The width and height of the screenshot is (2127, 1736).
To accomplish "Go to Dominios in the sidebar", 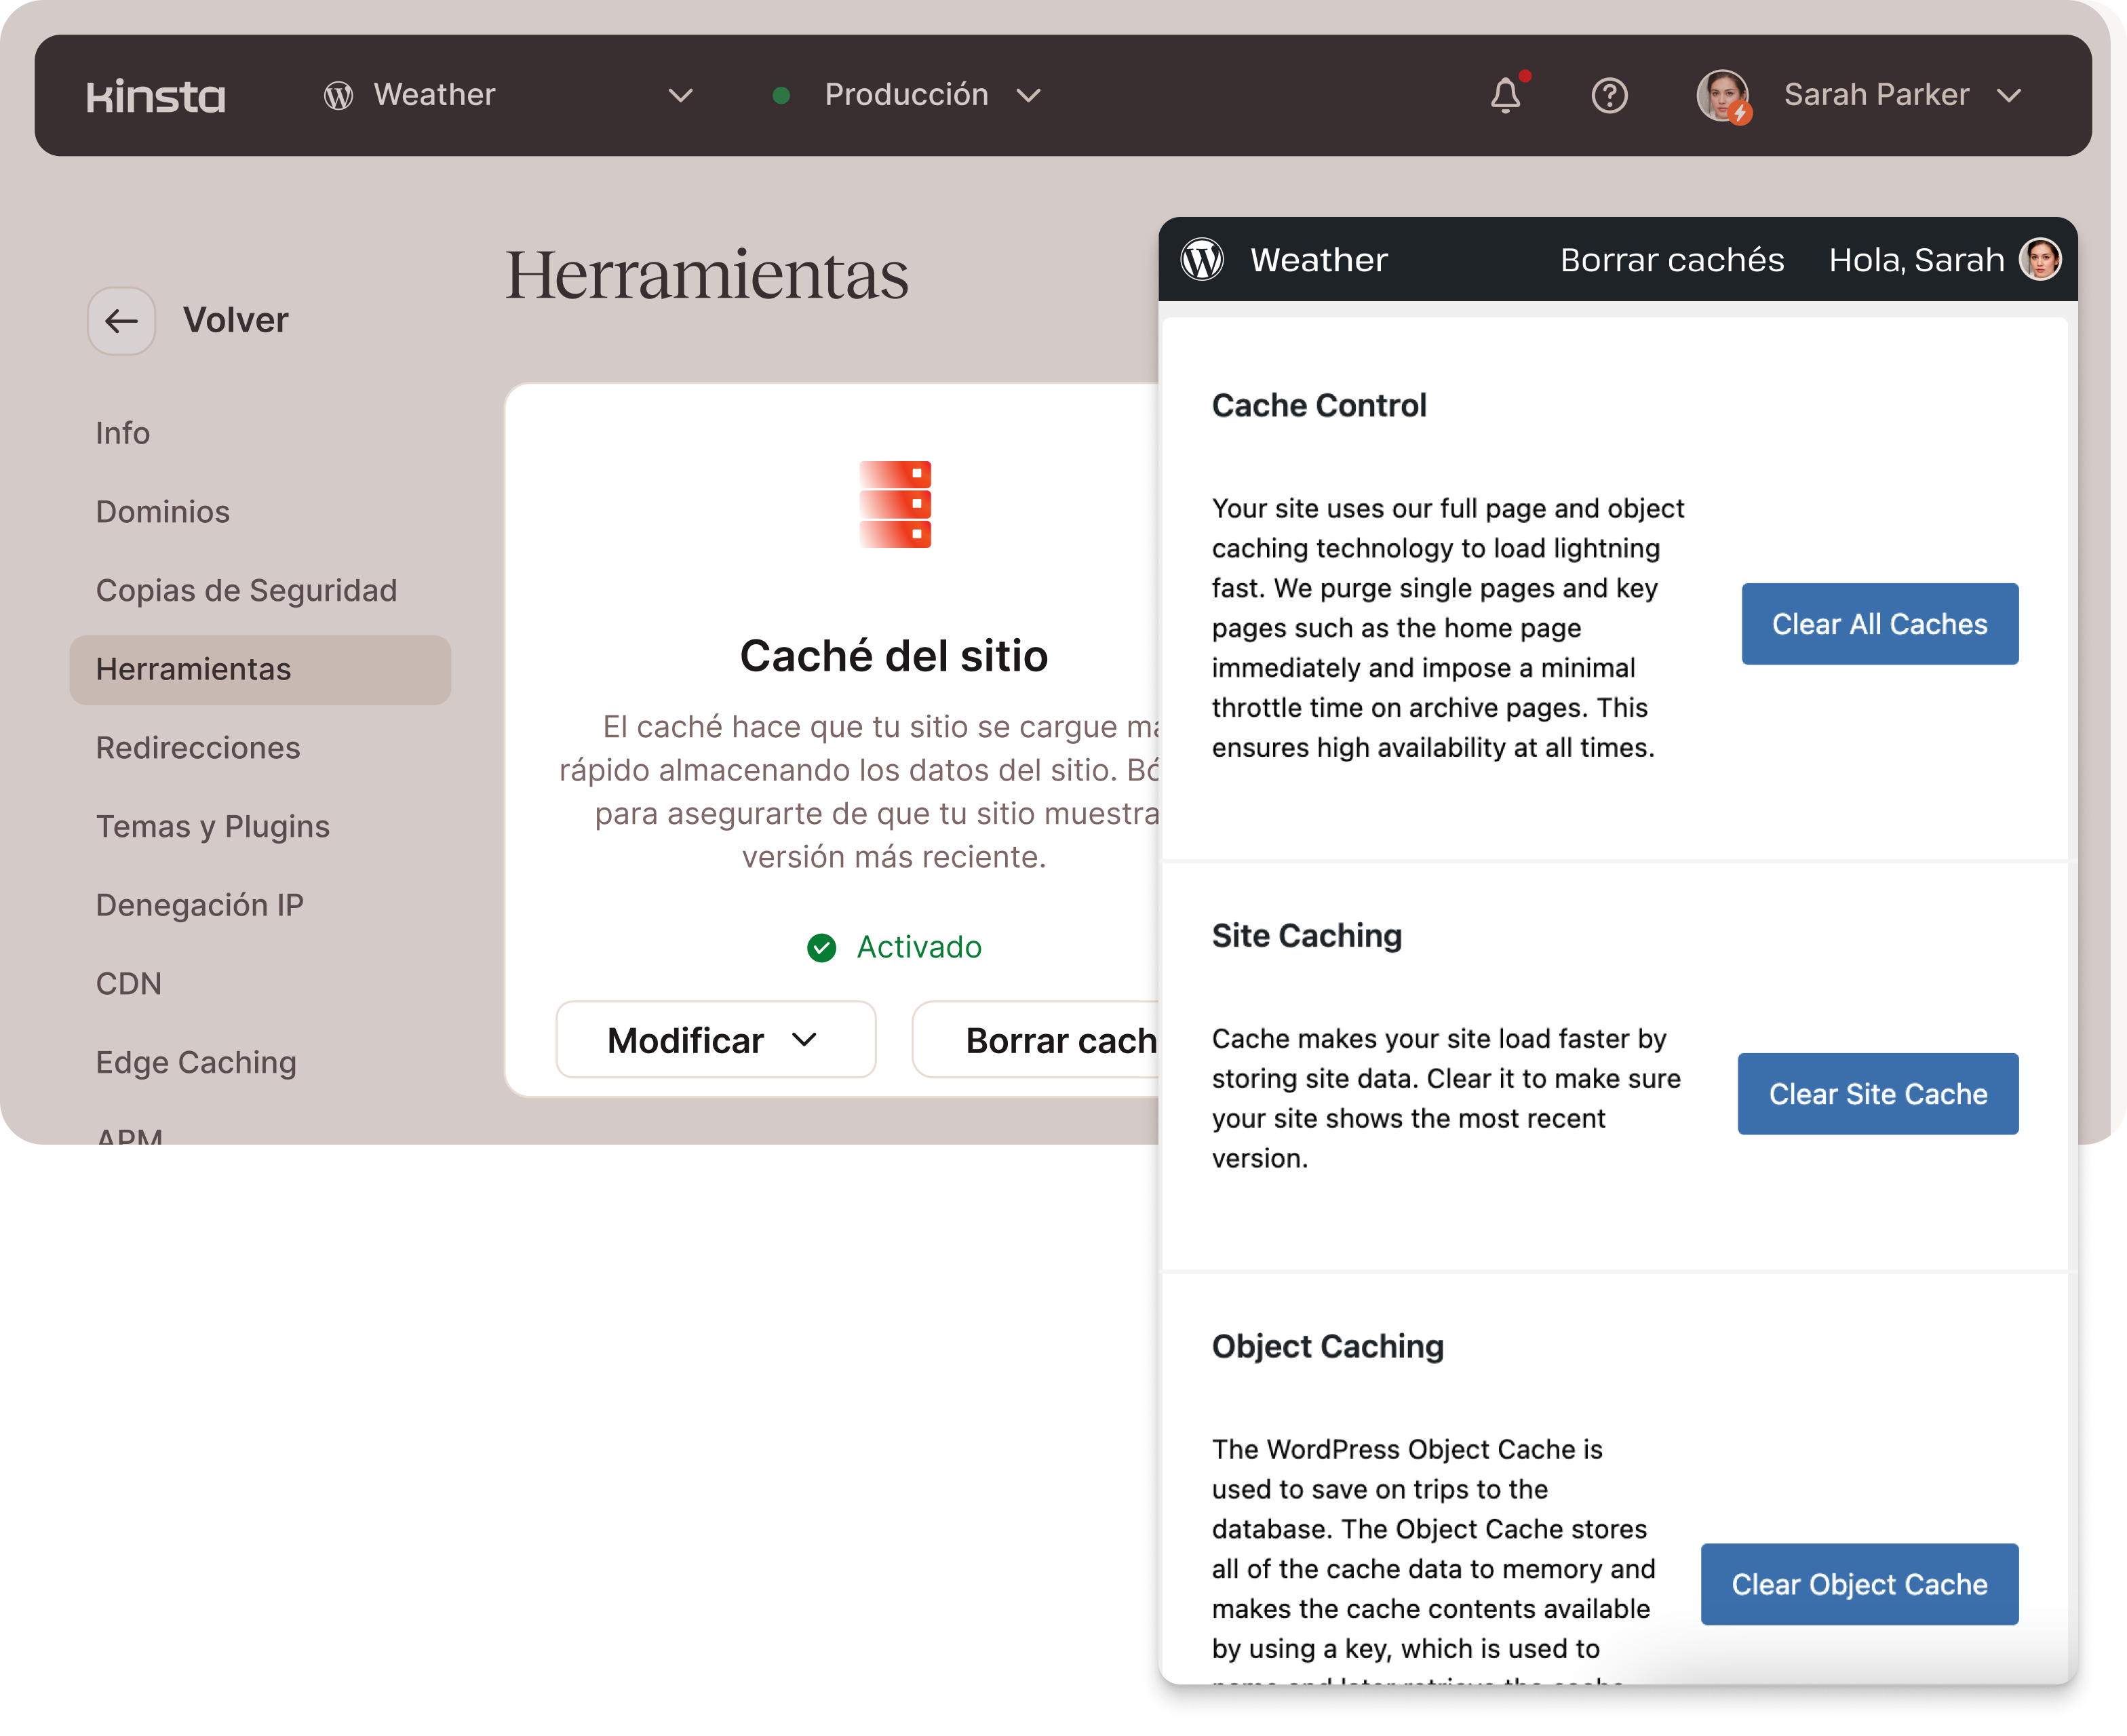I will pyautogui.click(x=163, y=512).
